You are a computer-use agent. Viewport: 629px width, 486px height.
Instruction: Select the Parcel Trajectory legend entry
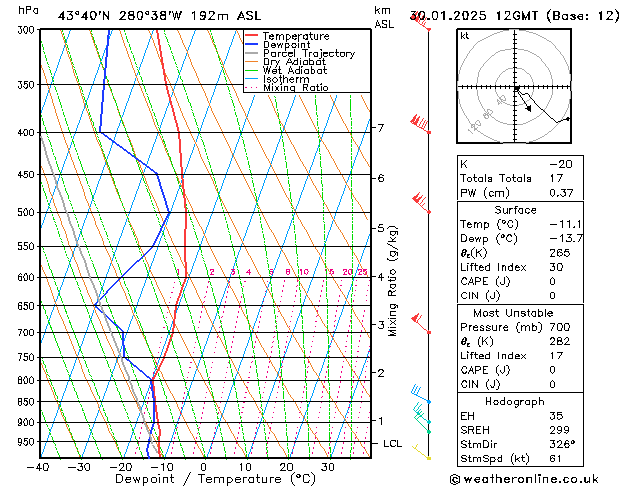[x=300, y=53]
